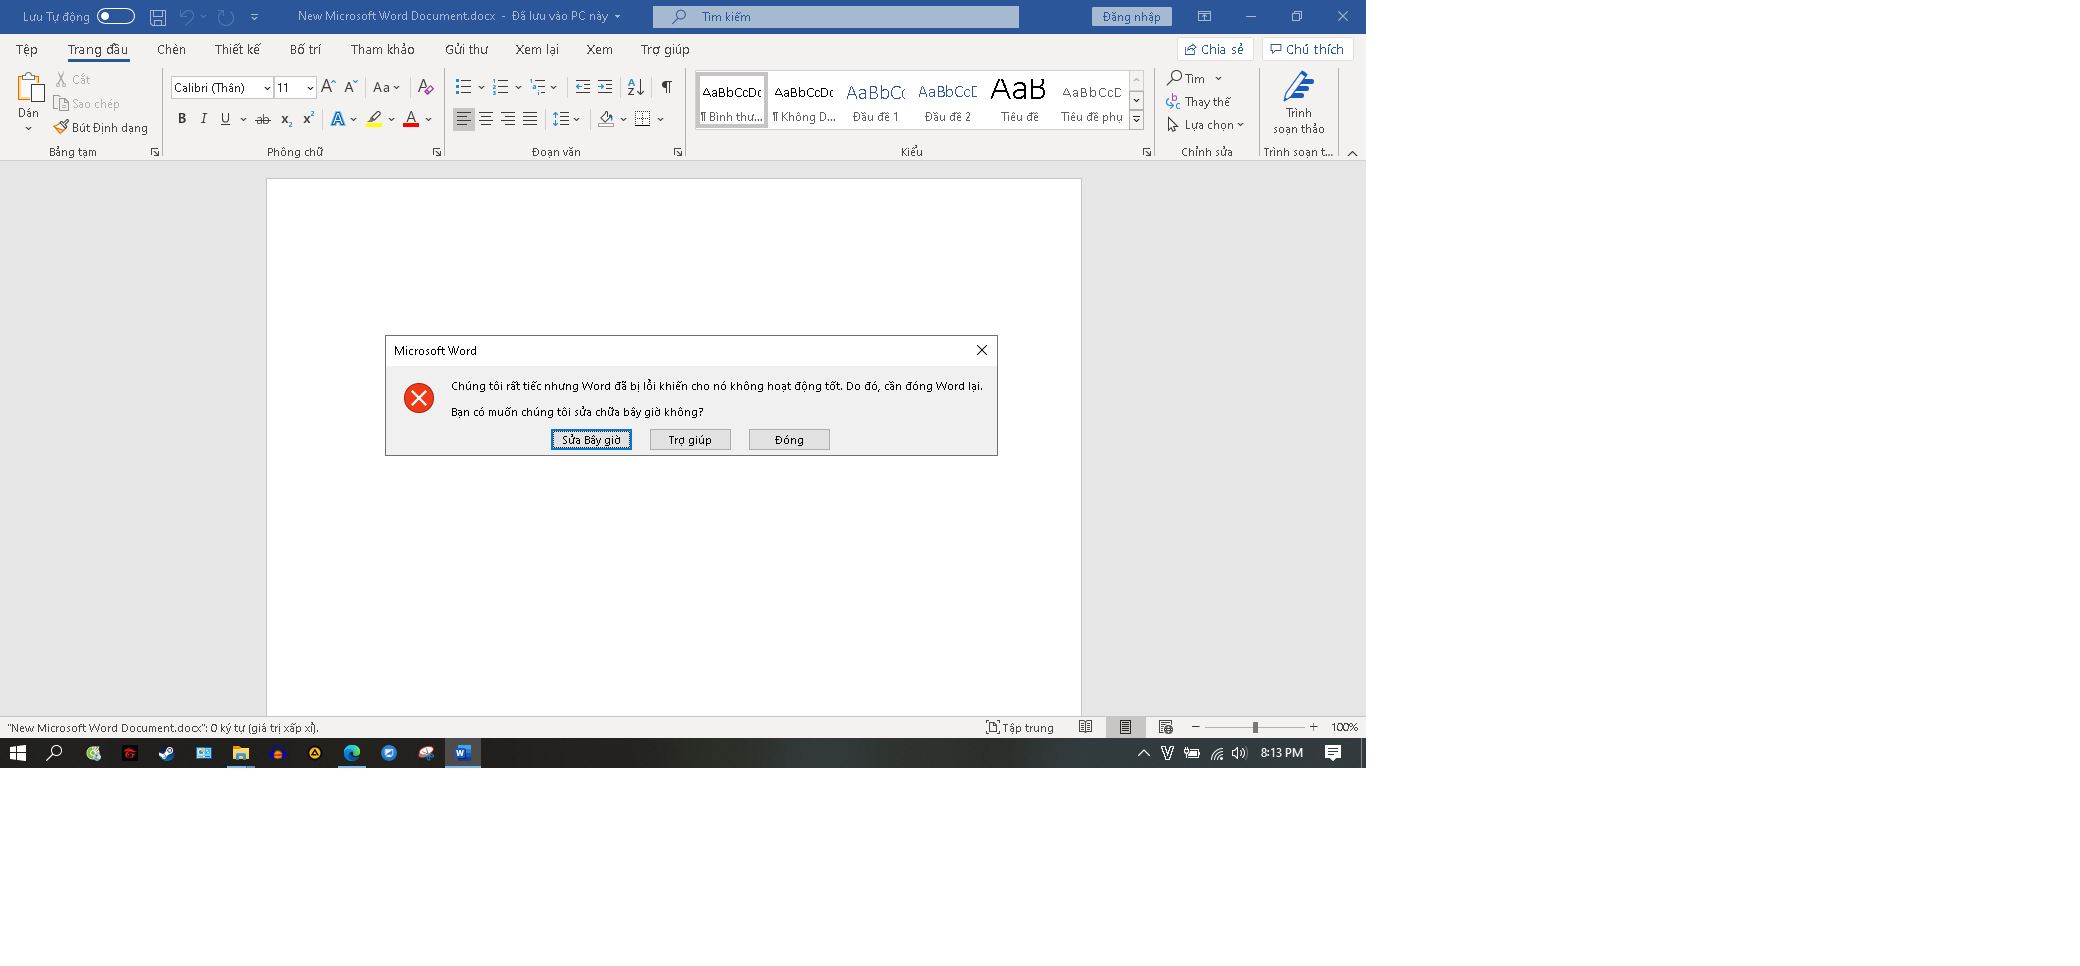The width and height of the screenshot is (2080, 966).
Task: Close the Microsoft Word error dialog
Action: click(982, 350)
